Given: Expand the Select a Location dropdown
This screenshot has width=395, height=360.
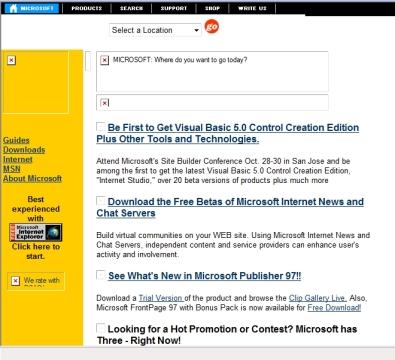Looking at the screenshot, I should [x=155, y=30].
